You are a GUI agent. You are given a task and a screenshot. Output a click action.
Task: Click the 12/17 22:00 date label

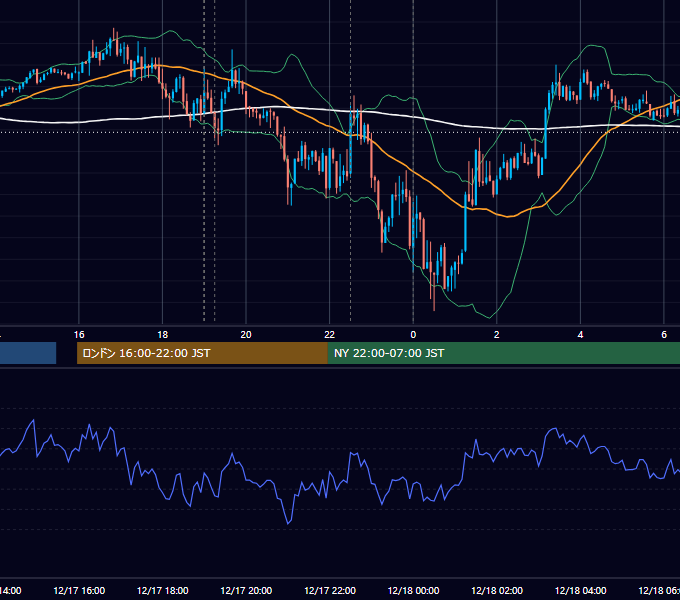(x=330, y=590)
